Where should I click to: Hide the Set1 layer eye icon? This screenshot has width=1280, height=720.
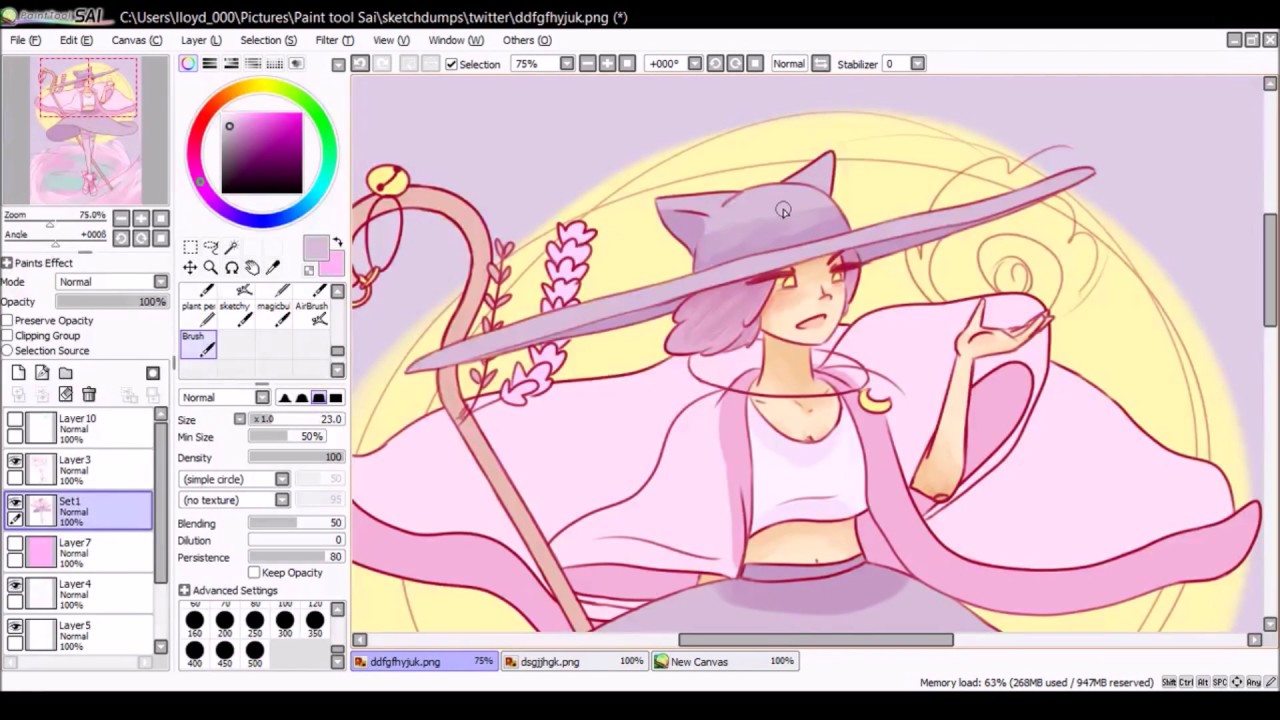[x=15, y=502]
